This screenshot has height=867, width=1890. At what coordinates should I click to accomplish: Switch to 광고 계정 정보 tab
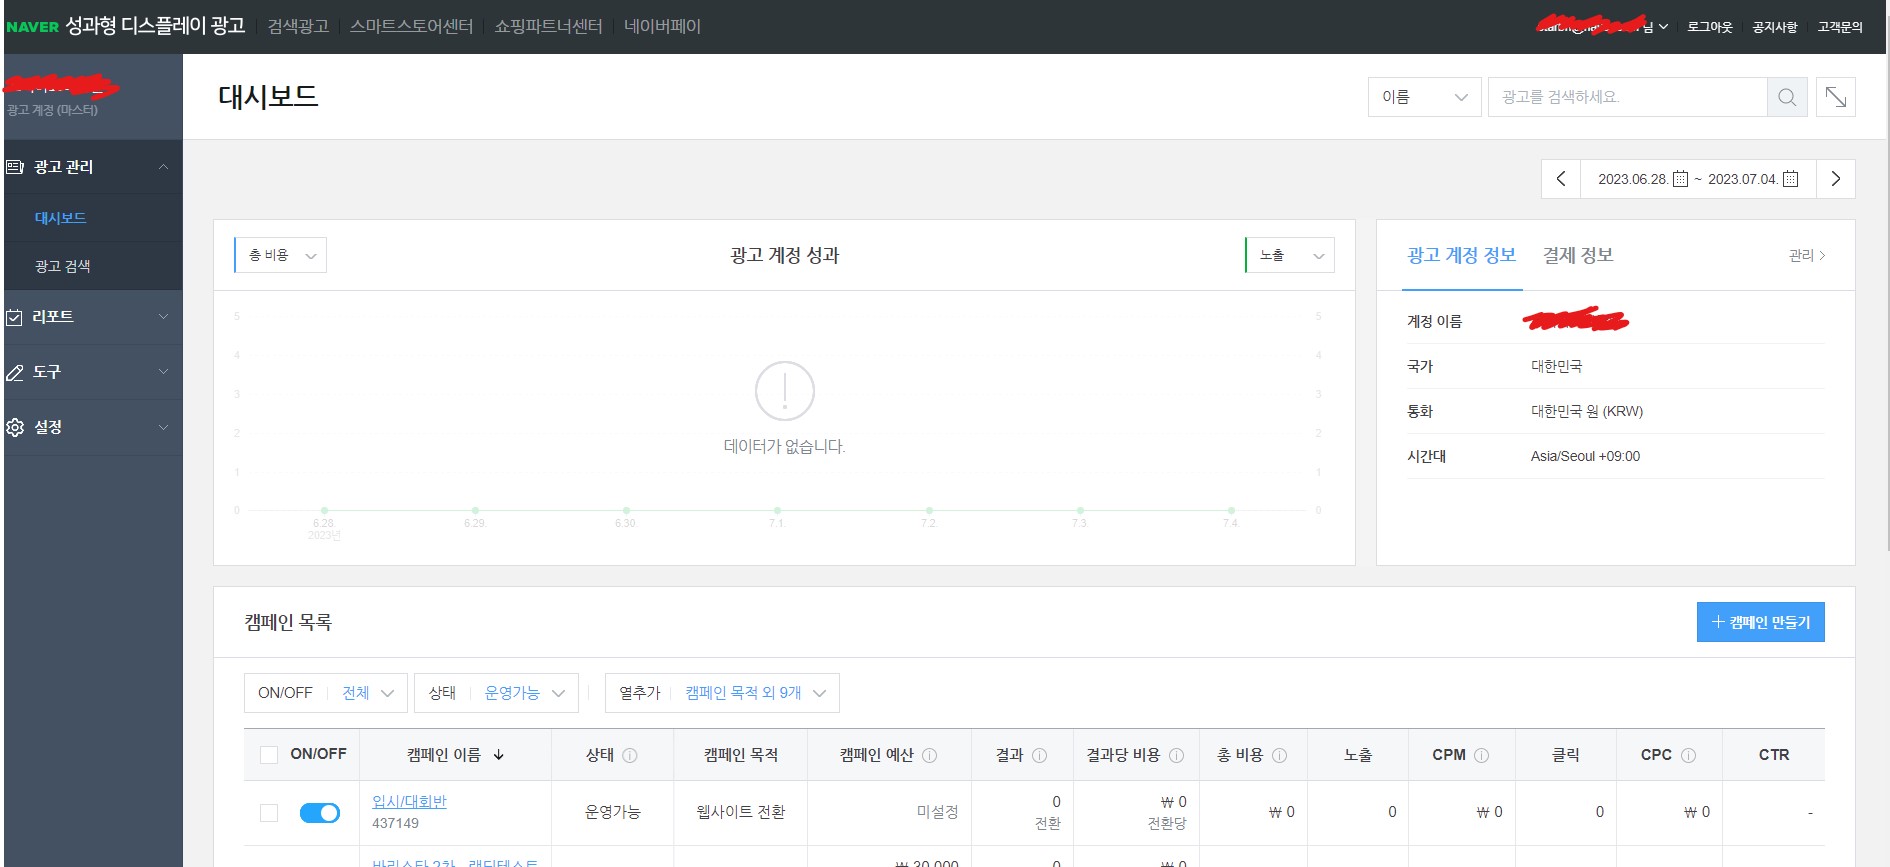[1462, 255]
